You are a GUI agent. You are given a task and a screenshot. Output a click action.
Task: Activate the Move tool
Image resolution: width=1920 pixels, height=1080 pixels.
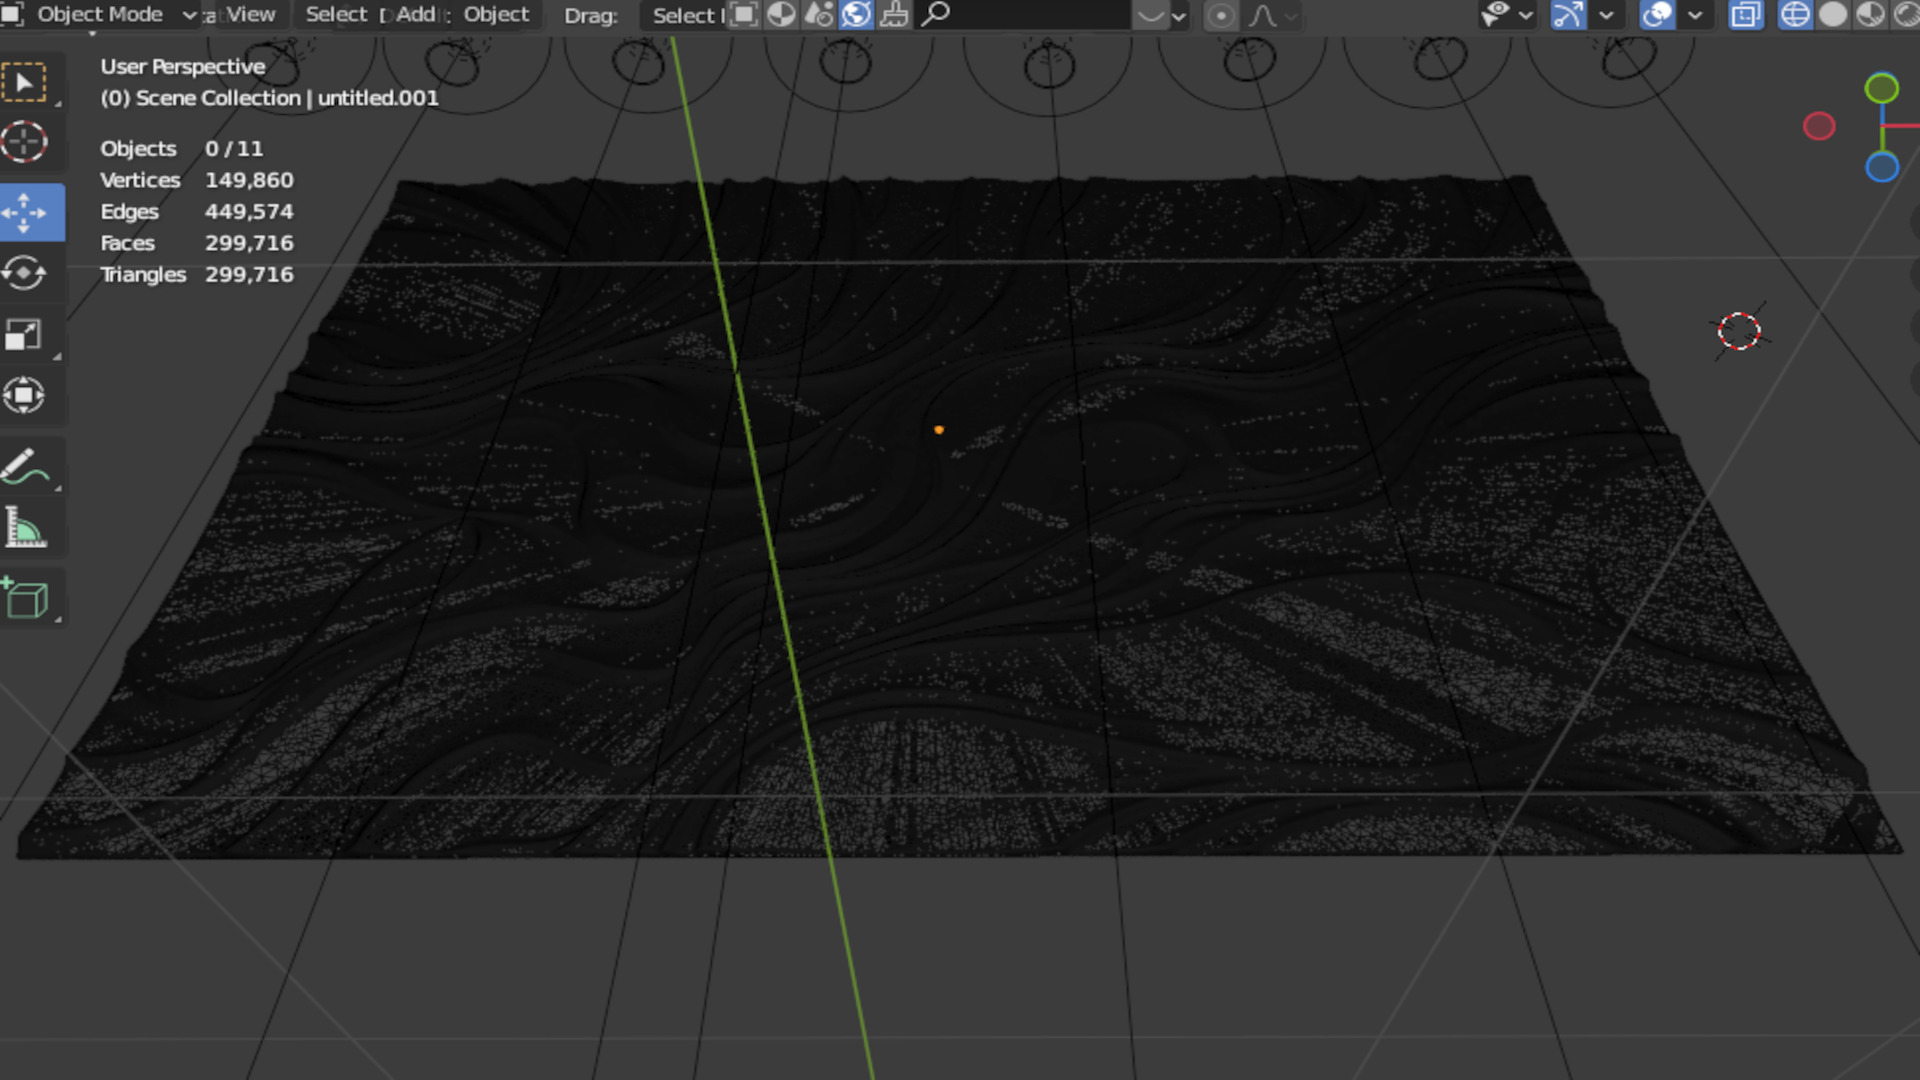(25, 212)
